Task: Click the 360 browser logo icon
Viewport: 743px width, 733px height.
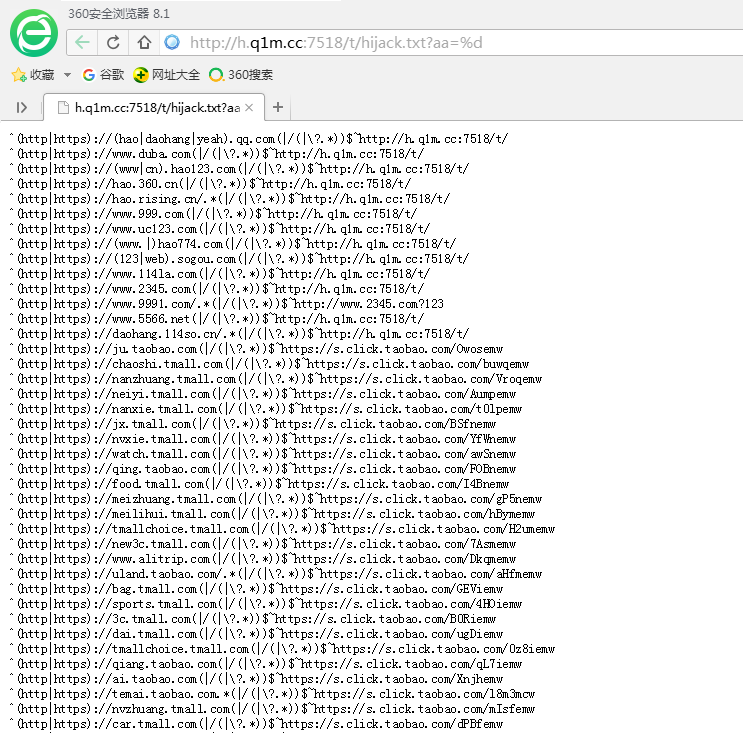Action: [34, 34]
